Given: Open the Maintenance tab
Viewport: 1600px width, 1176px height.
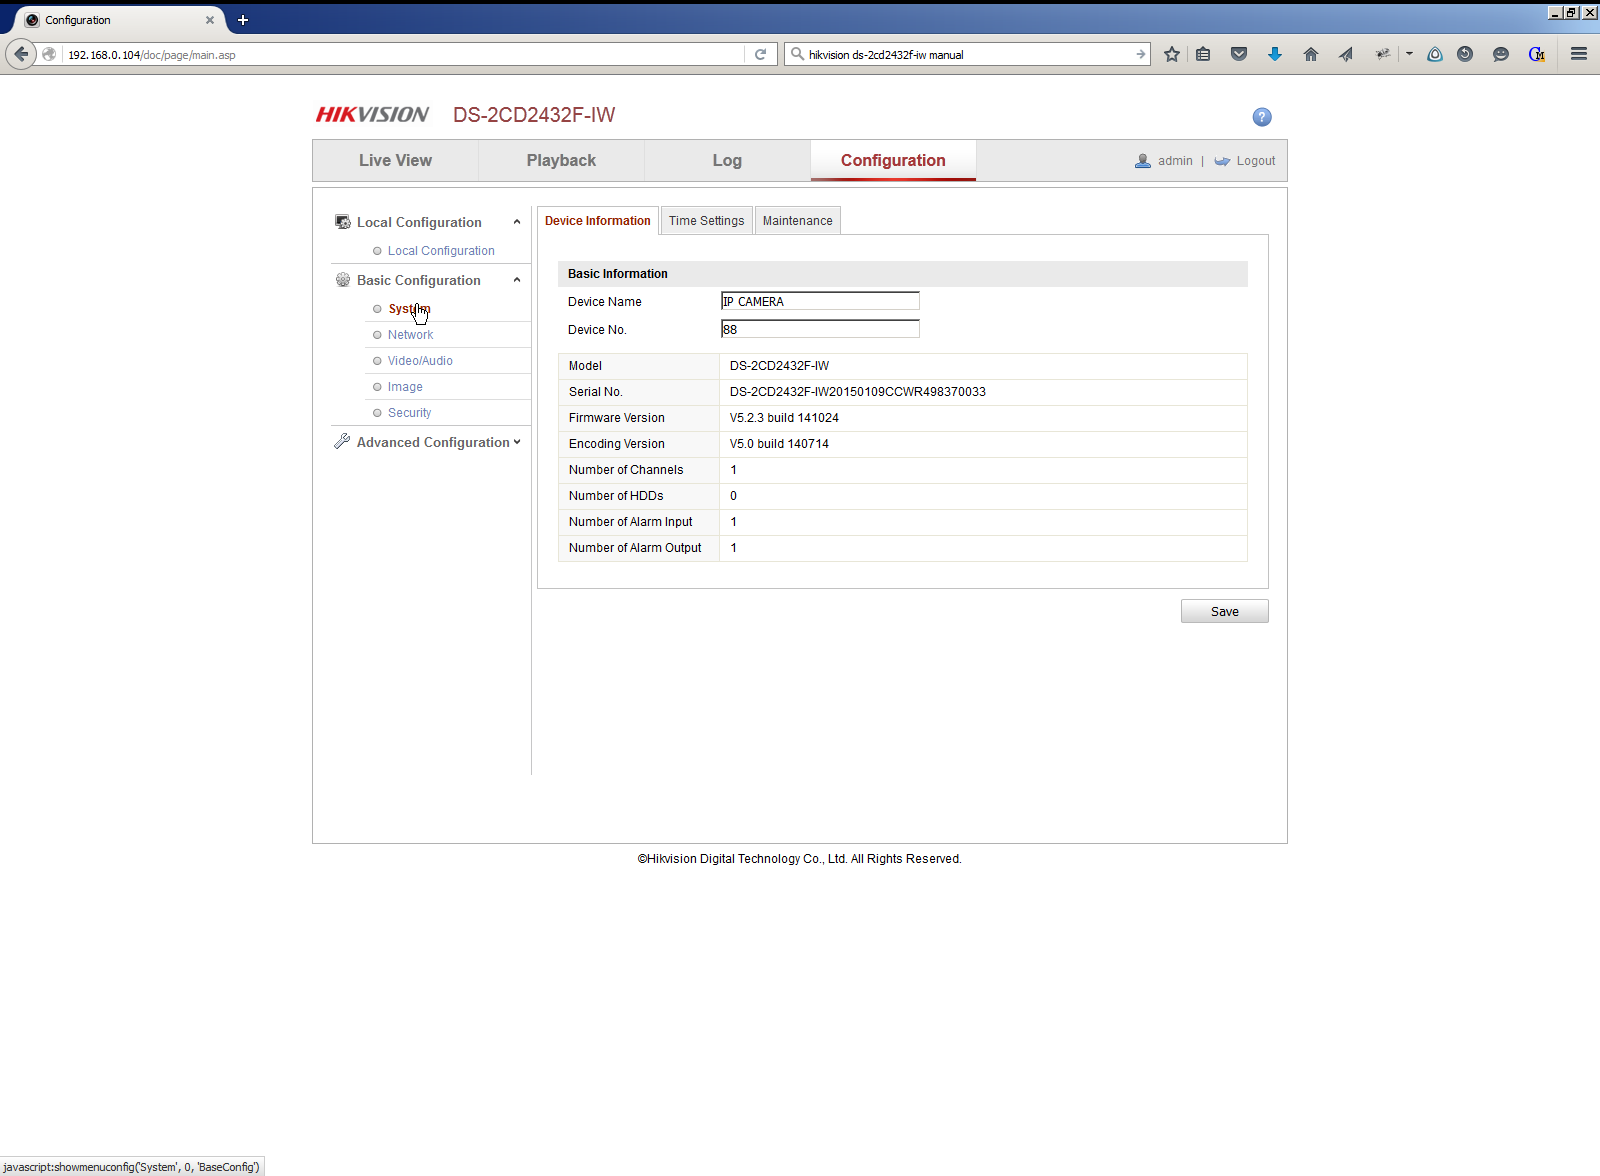Looking at the screenshot, I should pyautogui.click(x=798, y=221).
